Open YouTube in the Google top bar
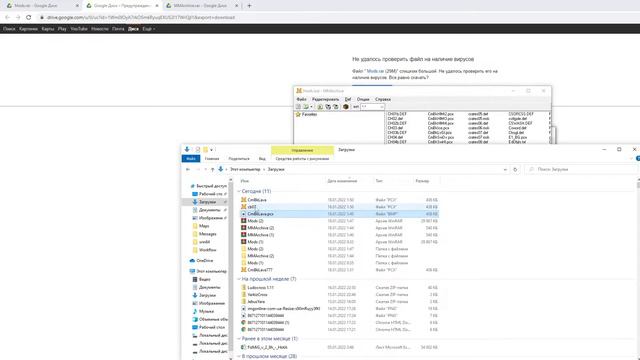Screen dimensions: 640x360 [79, 29]
